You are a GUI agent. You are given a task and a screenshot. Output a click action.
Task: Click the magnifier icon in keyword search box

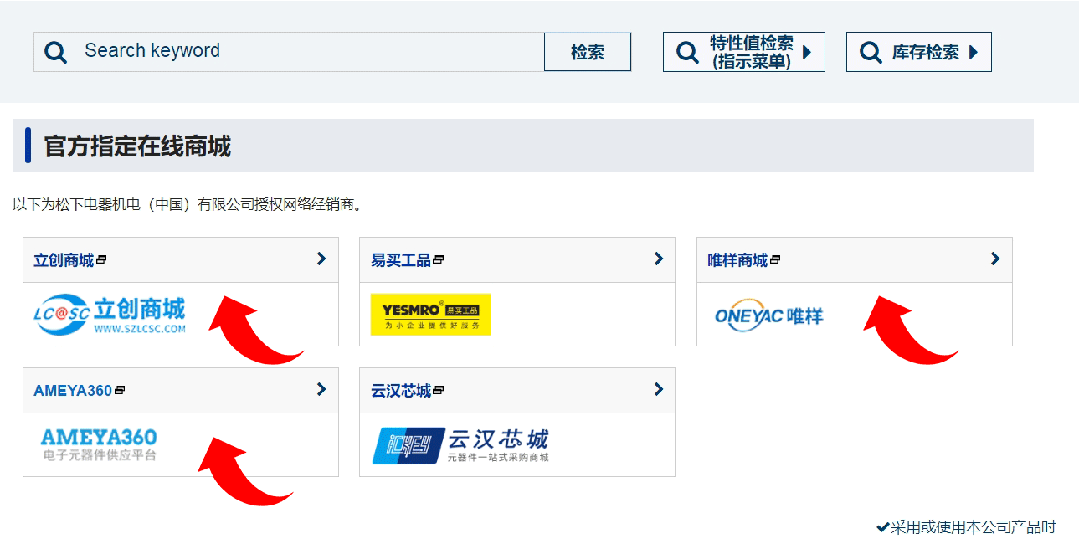56,52
